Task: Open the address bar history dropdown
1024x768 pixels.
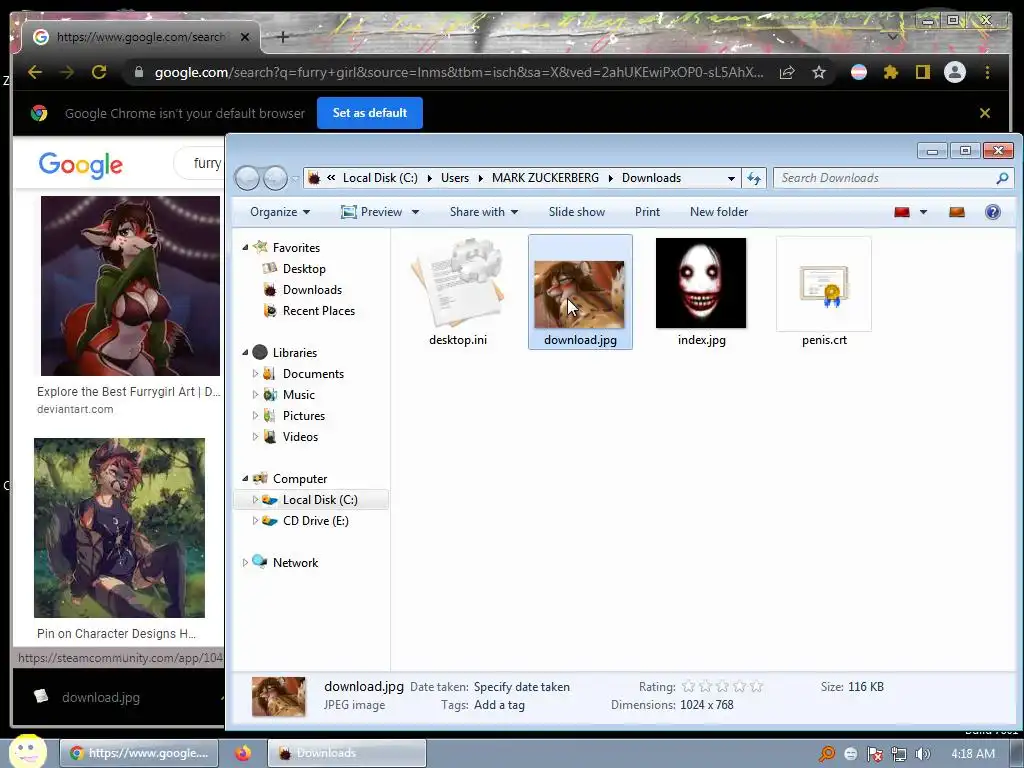Action: [x=731, y=178]
